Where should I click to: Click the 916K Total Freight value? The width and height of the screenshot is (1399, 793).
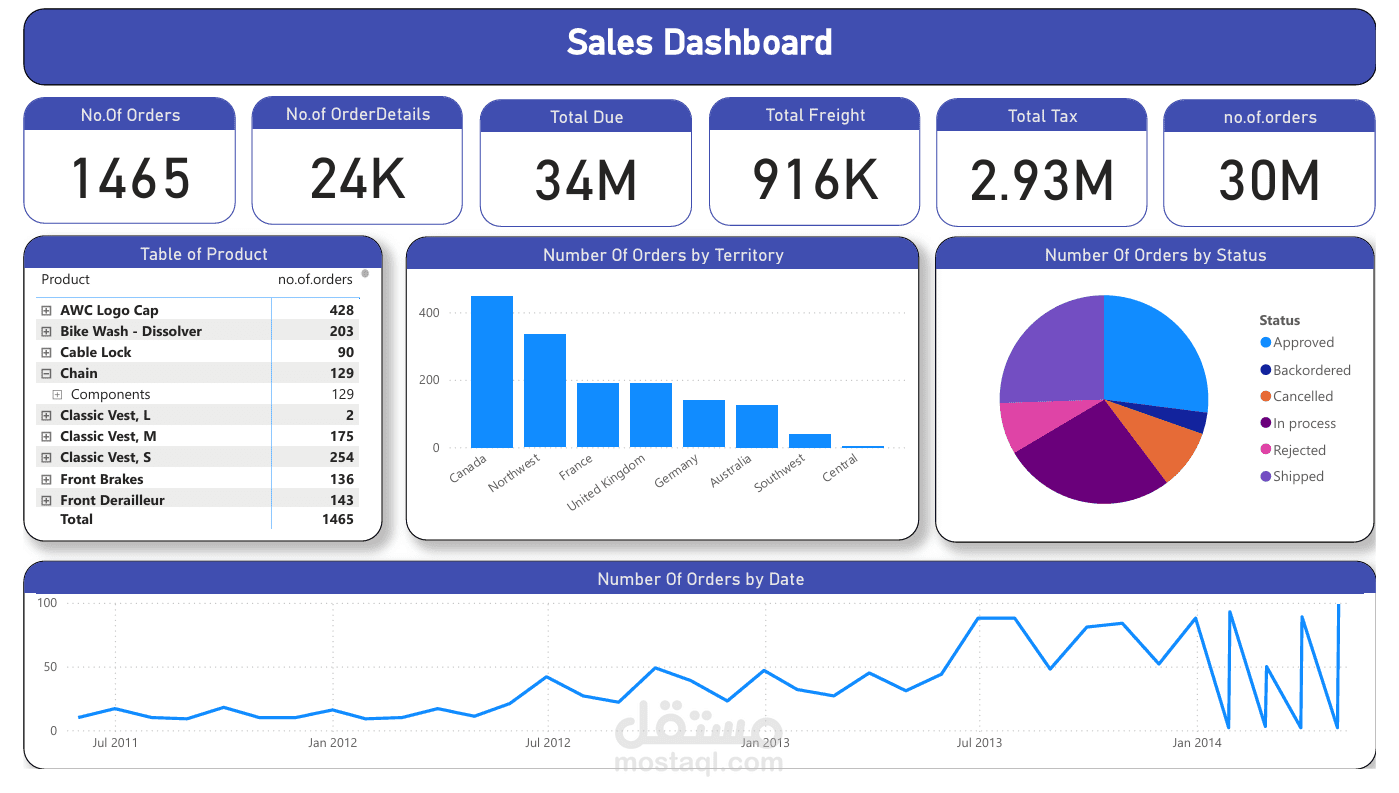pyautogui.click(x=815, y=179)
